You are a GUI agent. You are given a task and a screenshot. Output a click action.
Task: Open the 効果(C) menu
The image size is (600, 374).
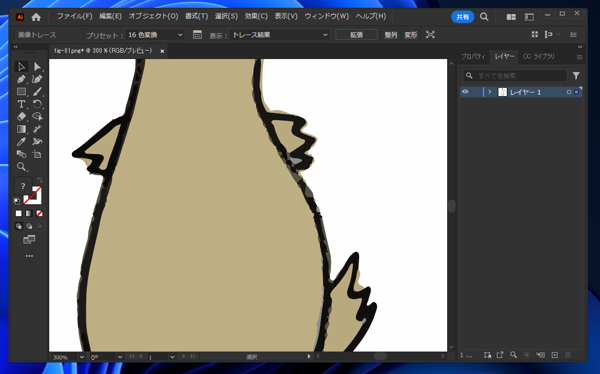click(256, 16)
